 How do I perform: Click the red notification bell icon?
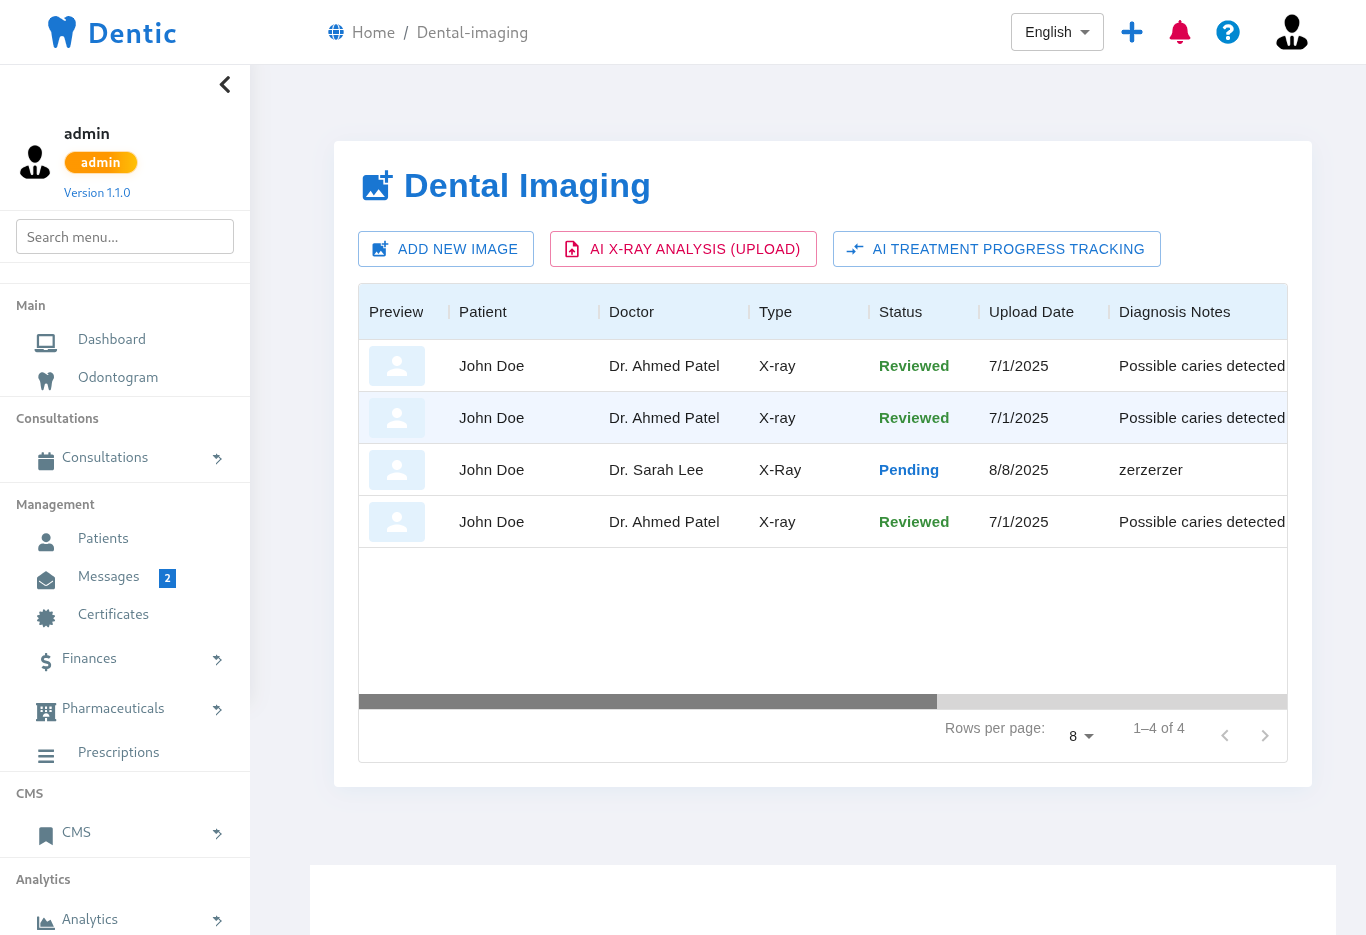click(1180, 32)
